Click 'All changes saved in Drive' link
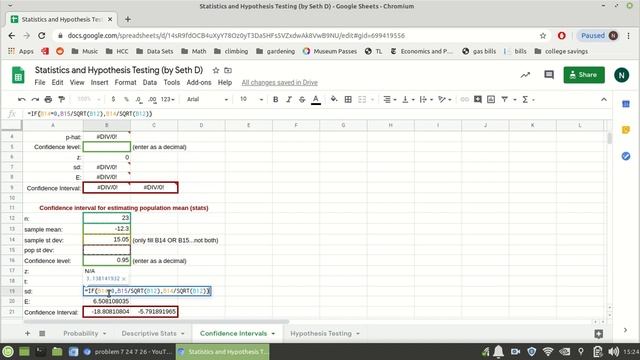640x360 pixels. pyautogui.click(x=280, y=82)
